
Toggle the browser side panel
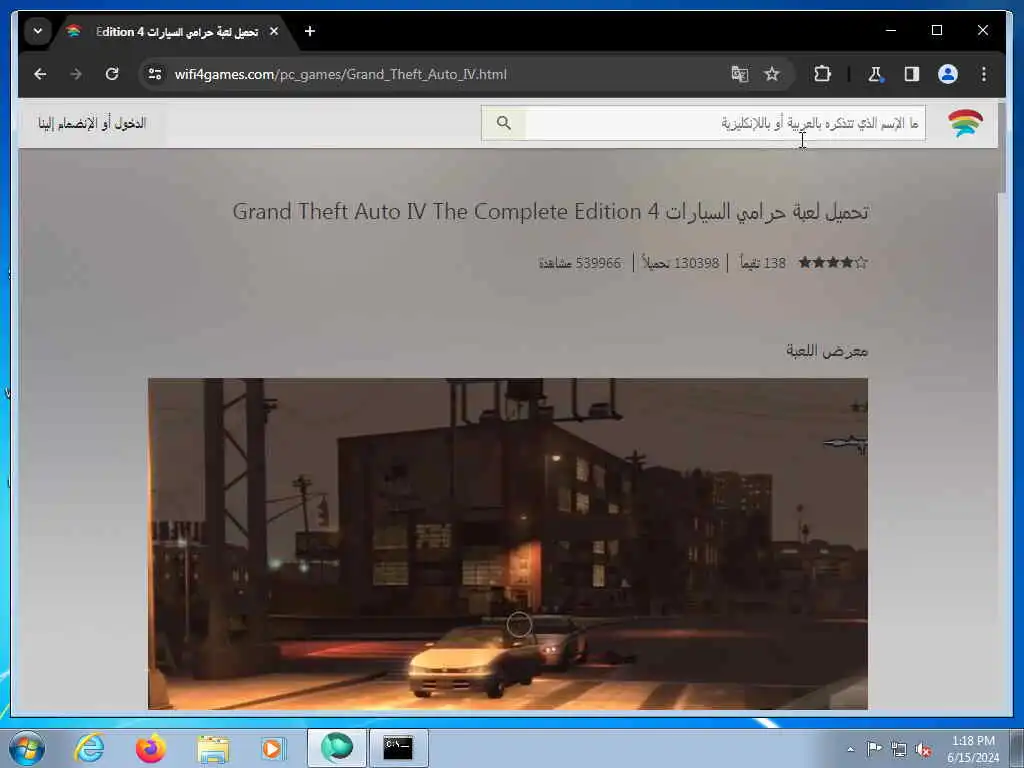point(912,74)
